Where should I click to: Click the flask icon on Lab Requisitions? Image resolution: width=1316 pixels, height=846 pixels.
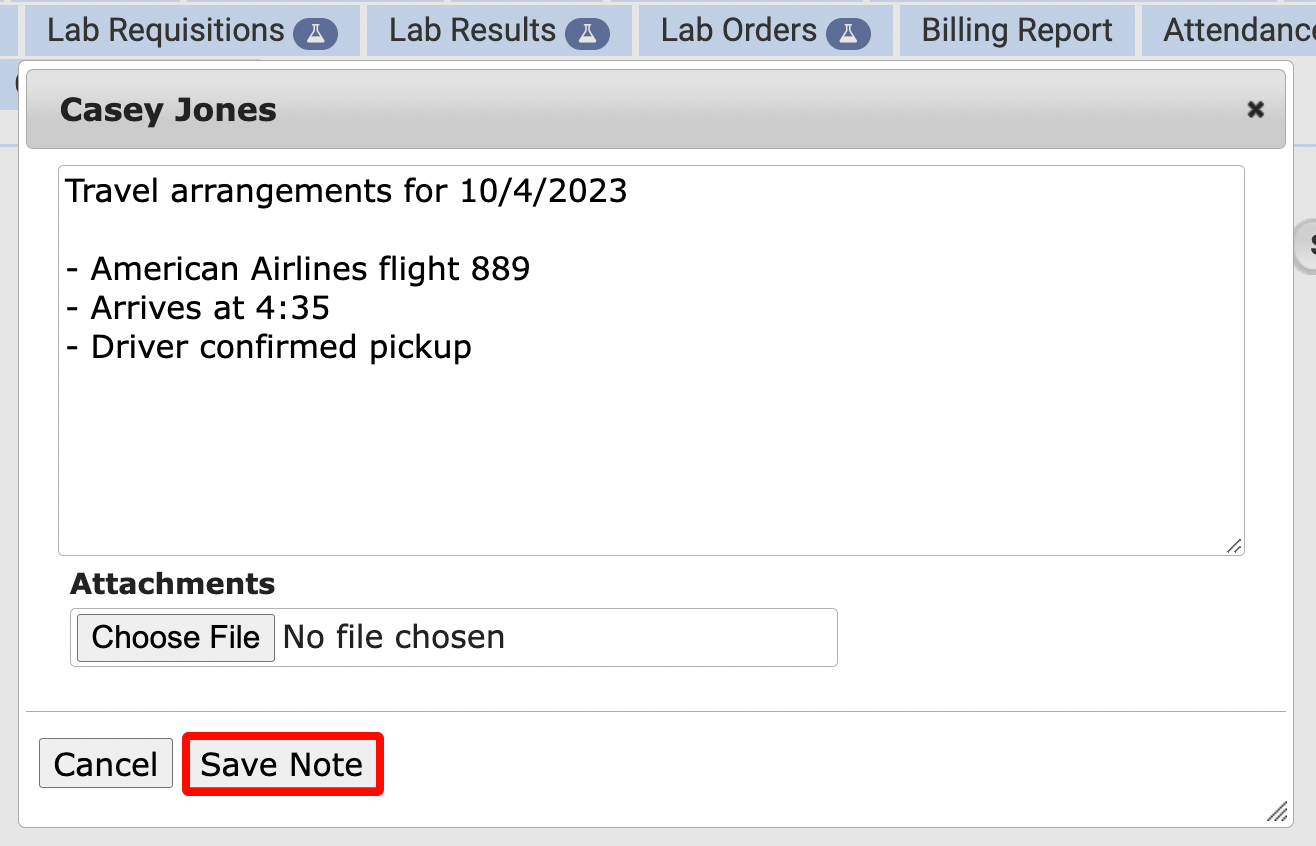coord(315,33)
